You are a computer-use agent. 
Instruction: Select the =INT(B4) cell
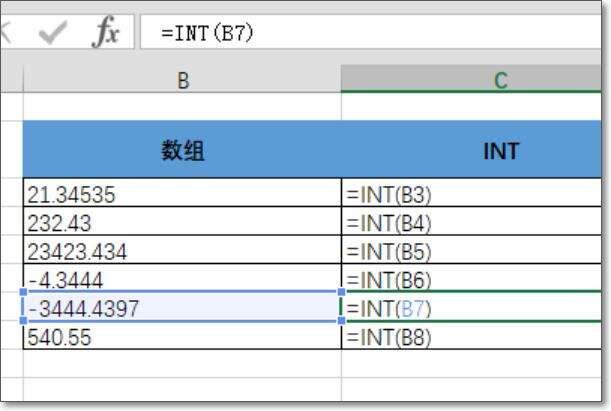471,221
